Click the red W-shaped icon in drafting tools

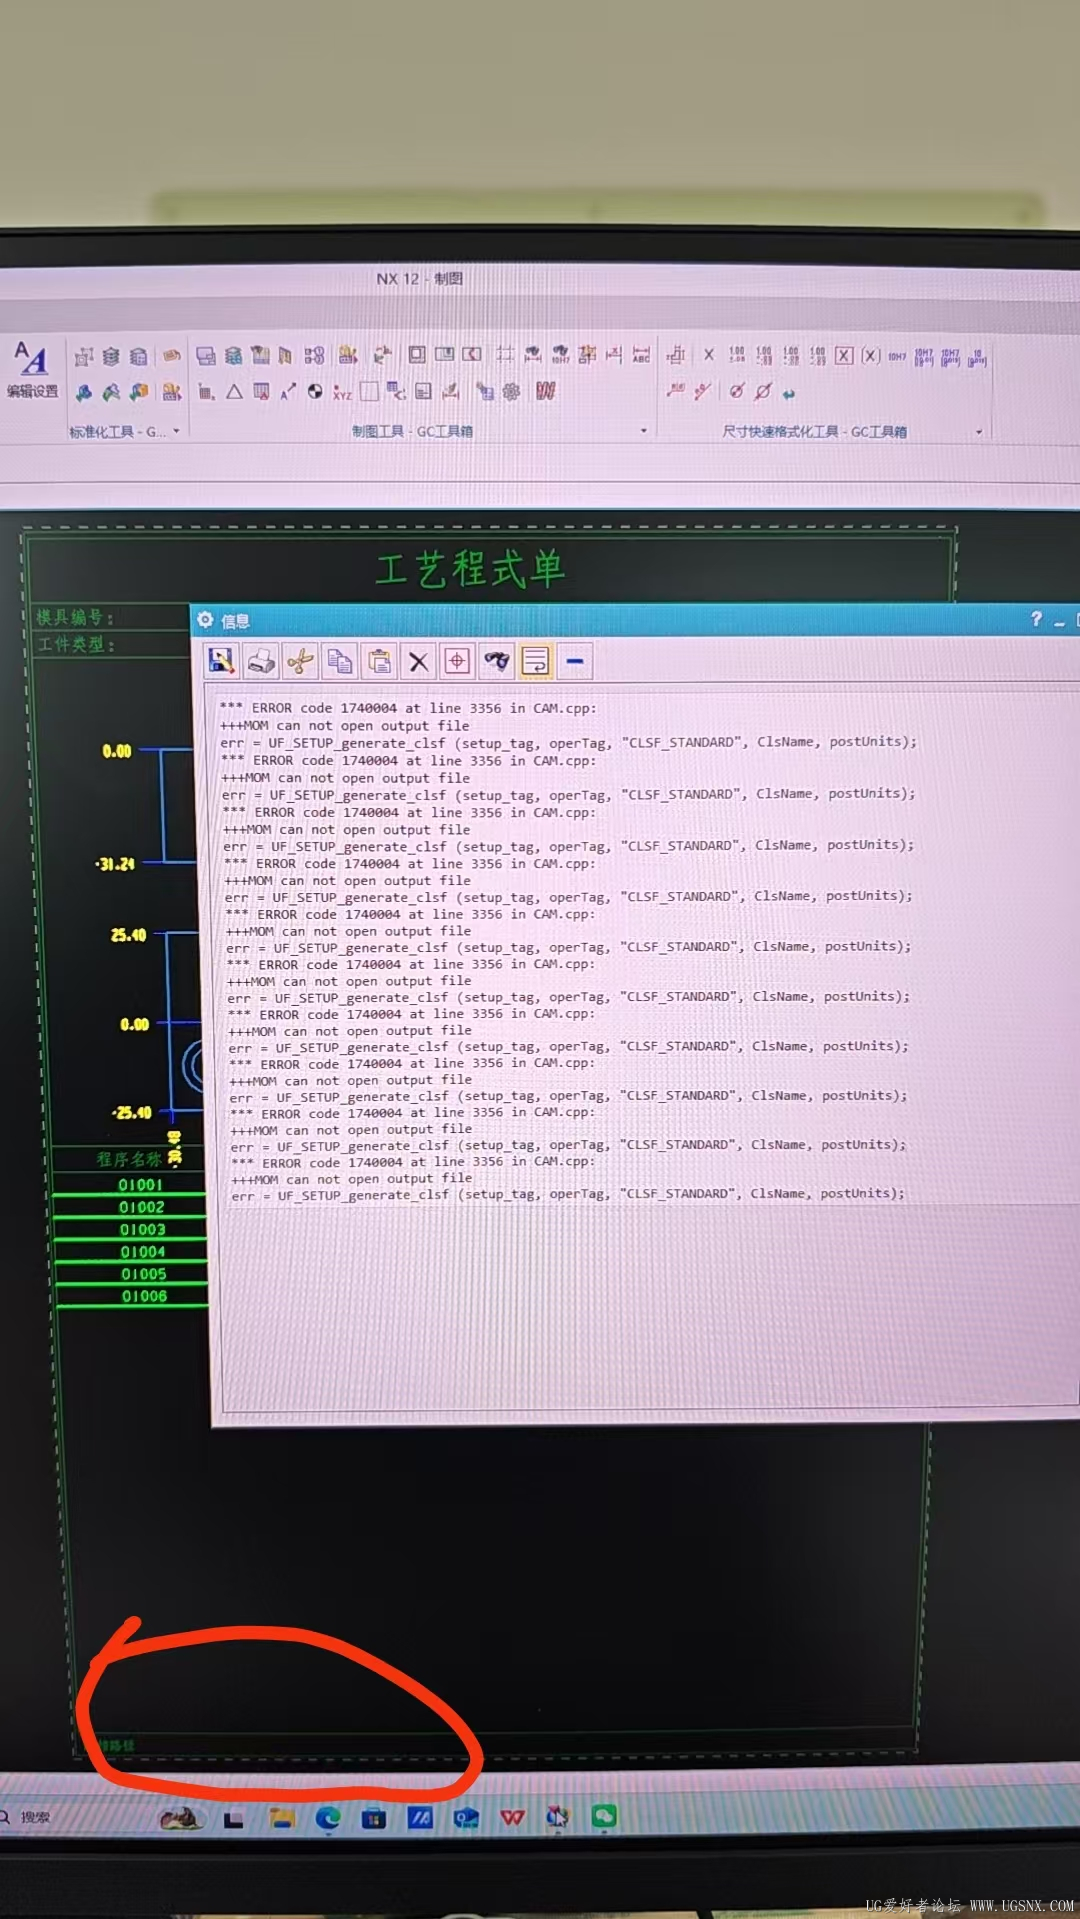[545, 391]
